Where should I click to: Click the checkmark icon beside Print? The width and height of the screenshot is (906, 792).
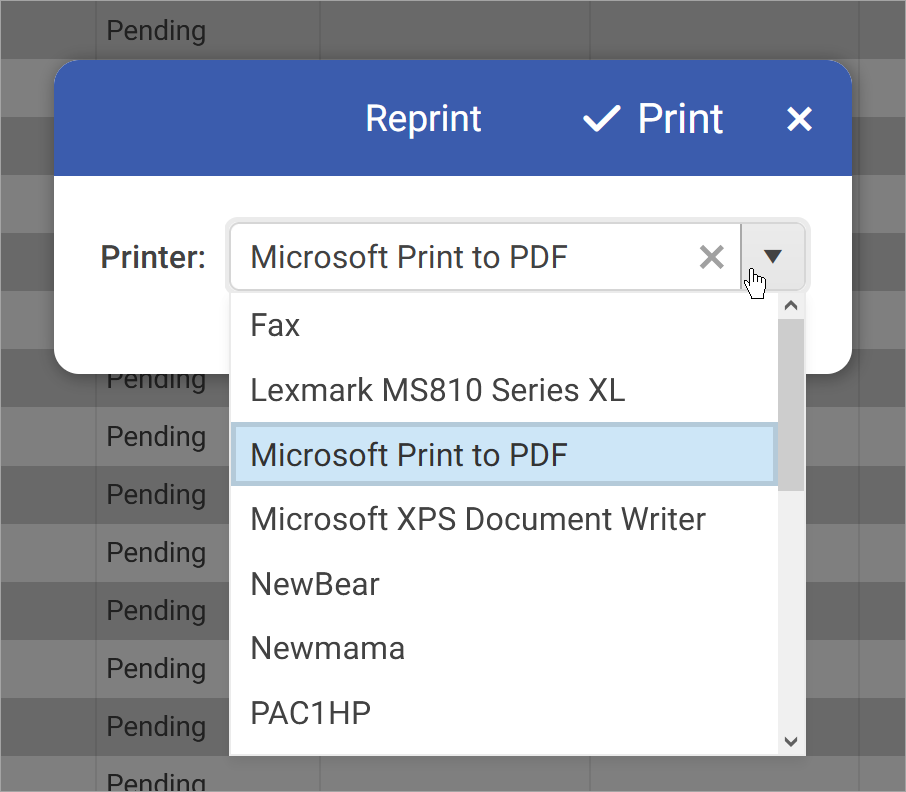[601, 118]
